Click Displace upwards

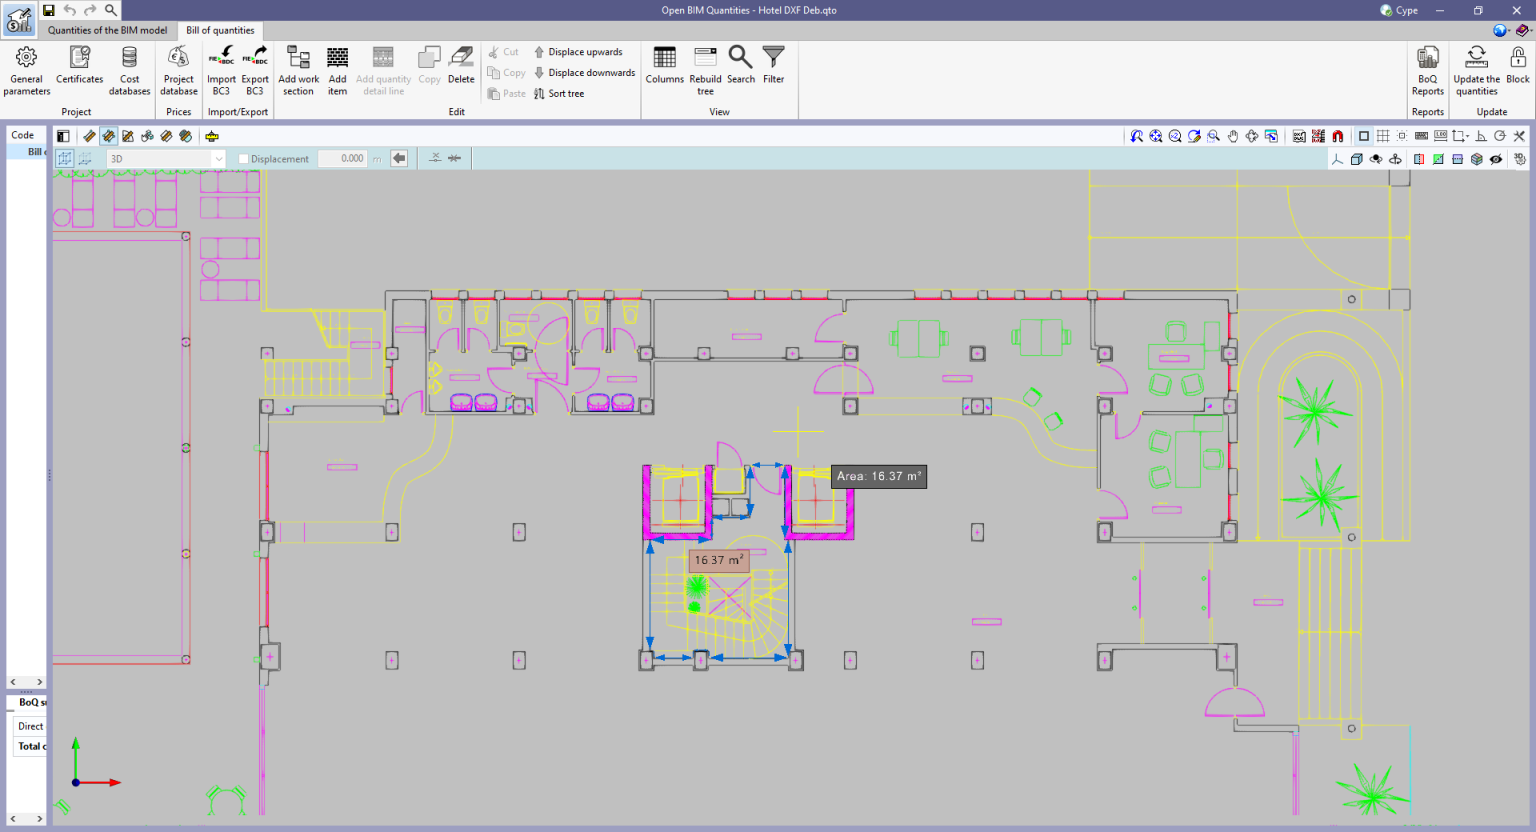[578, 52]
